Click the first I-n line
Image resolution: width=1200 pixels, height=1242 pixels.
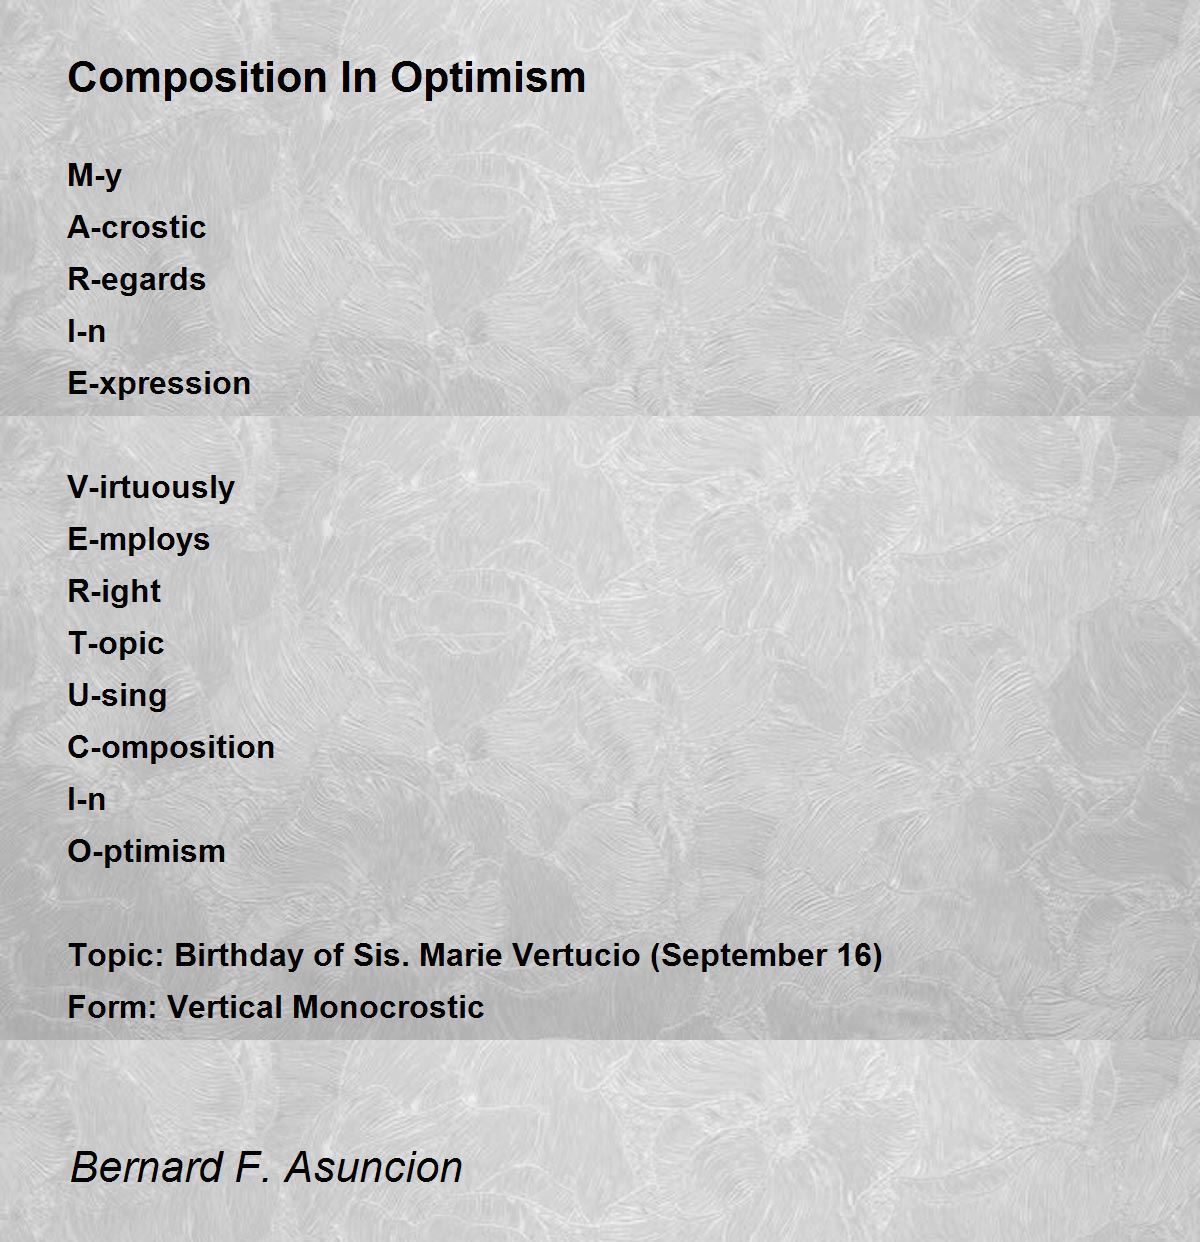[x=86, y=331]
